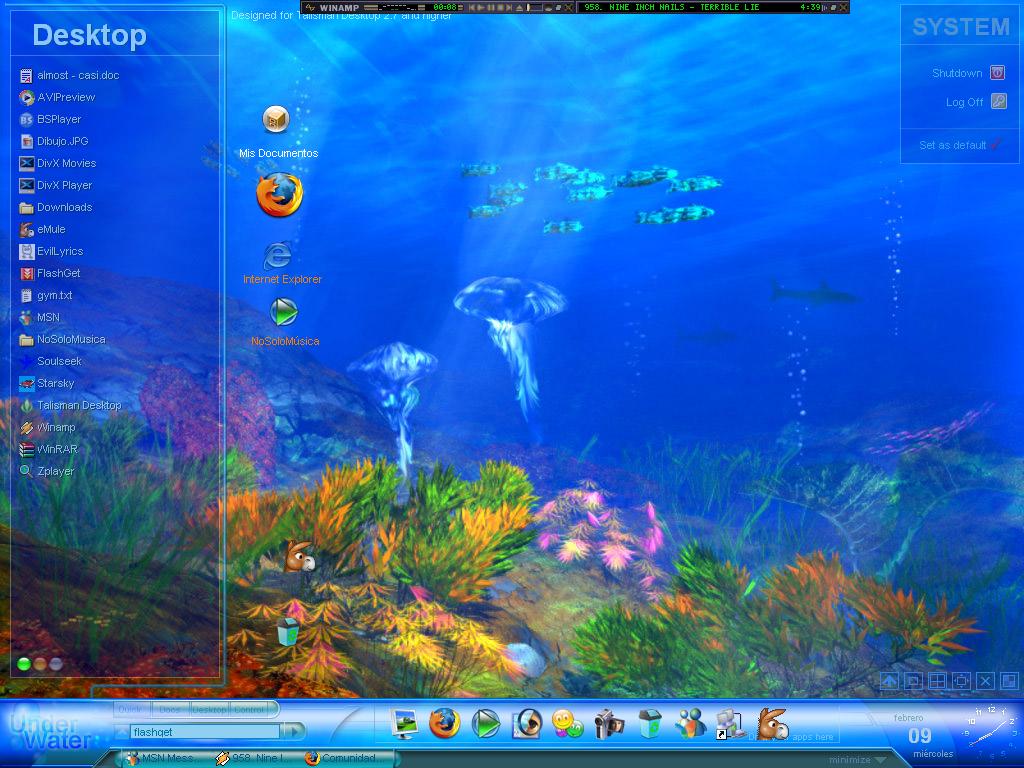Open EvilLyrics in the Desktop list
Viewport: 1024px width, 768px height.
point(51,251)
